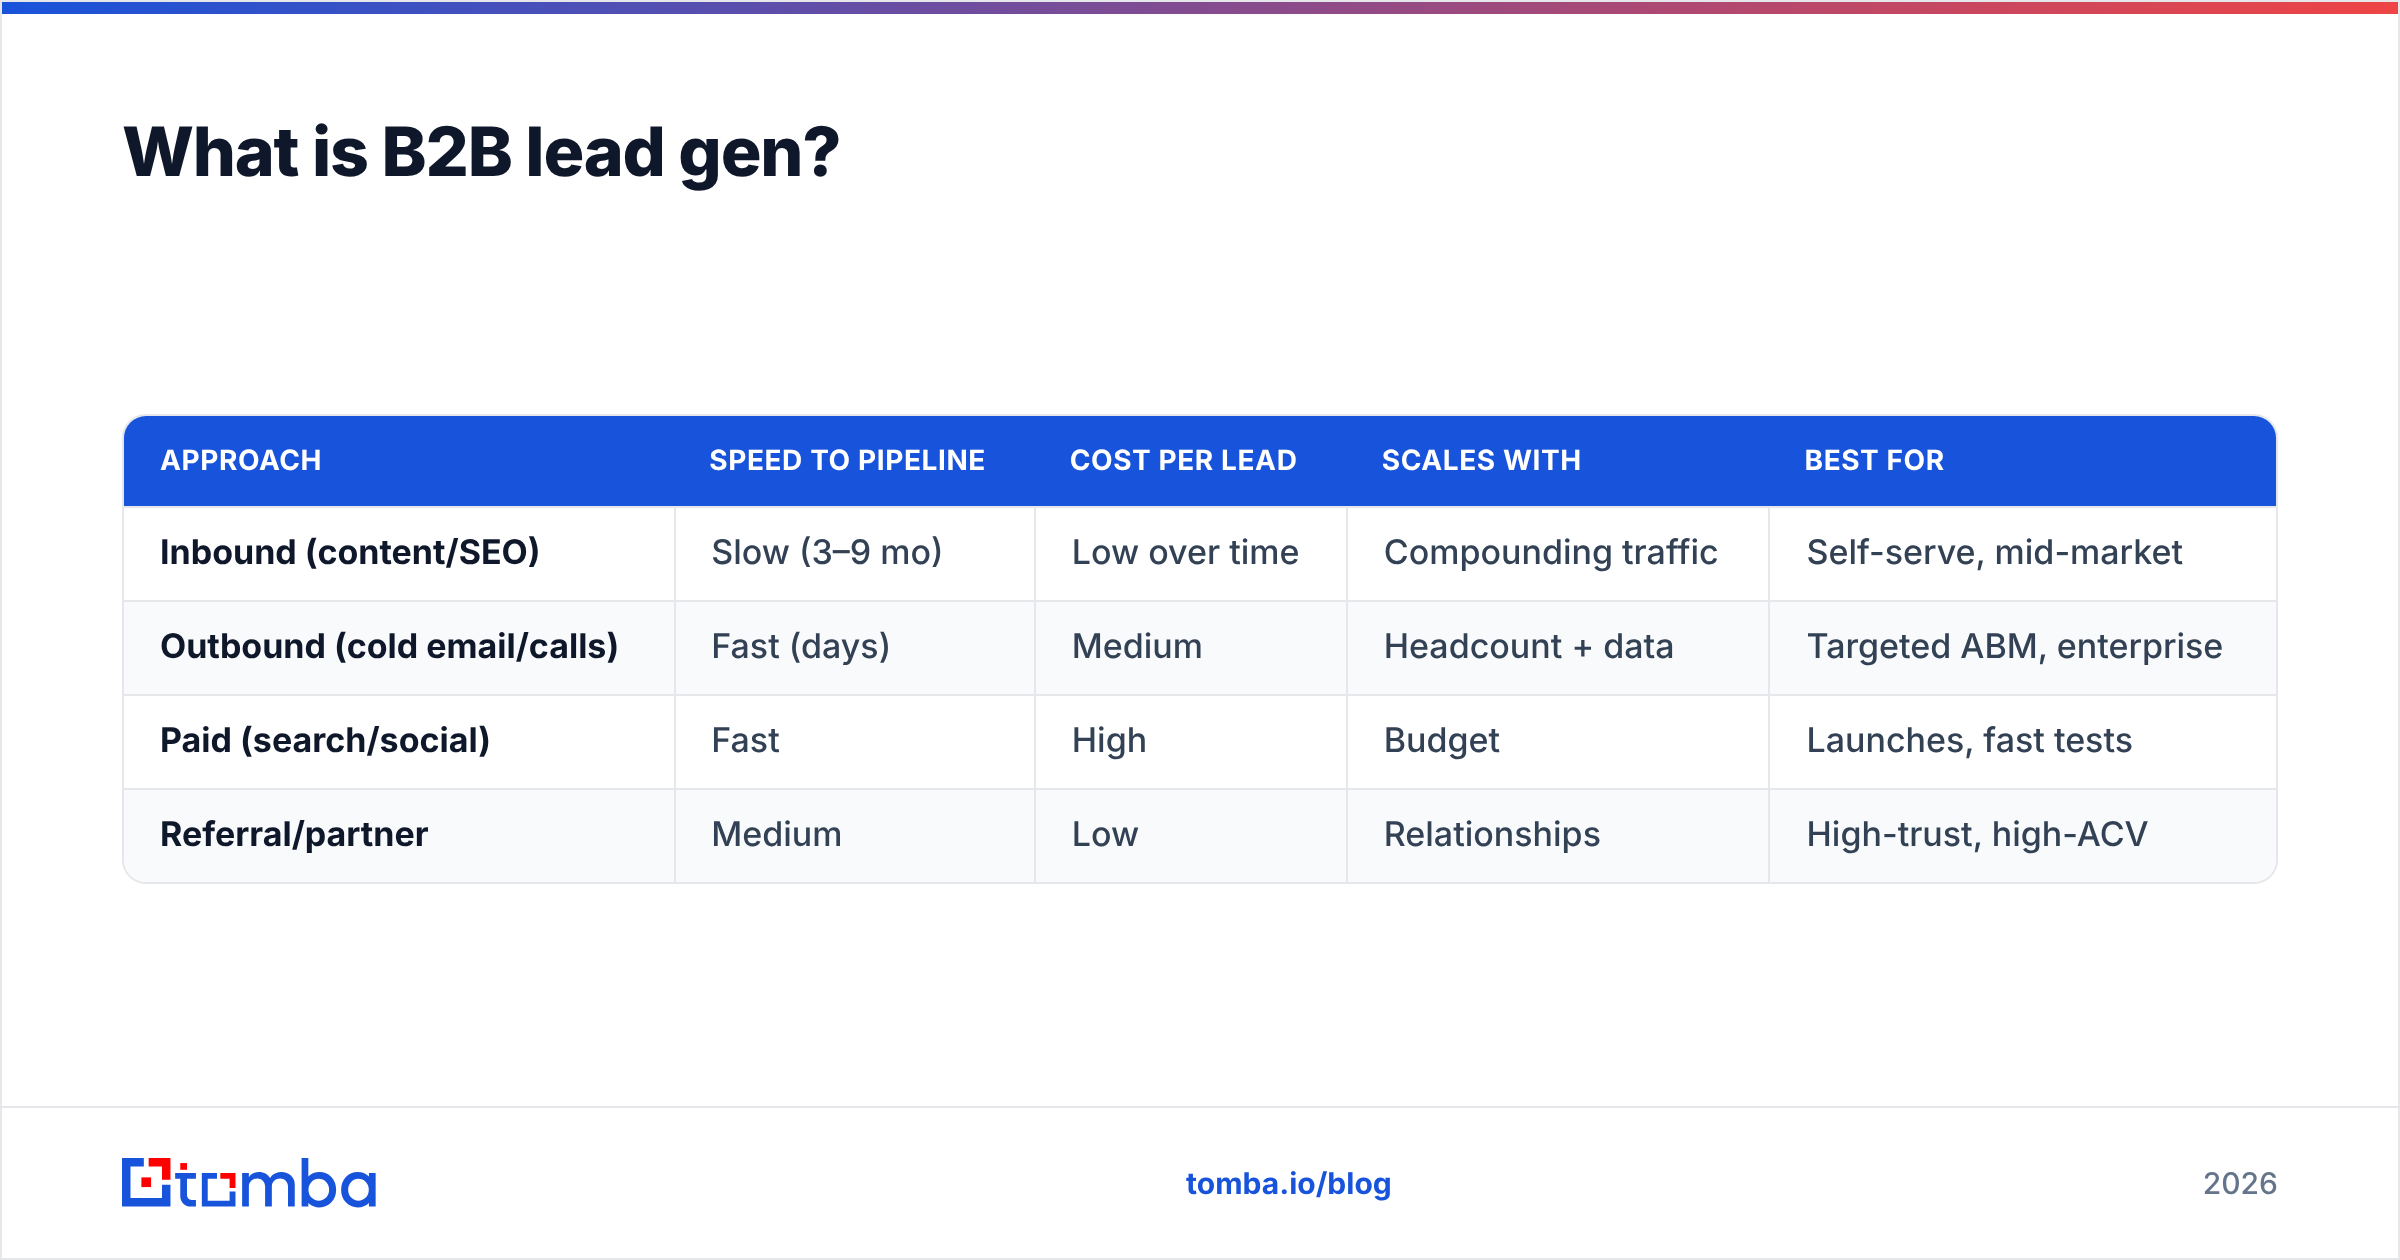Click the 'Low' cost cell in Referral row
This screenshot has height=1260, width=2400.
(x=1190, y=835)
